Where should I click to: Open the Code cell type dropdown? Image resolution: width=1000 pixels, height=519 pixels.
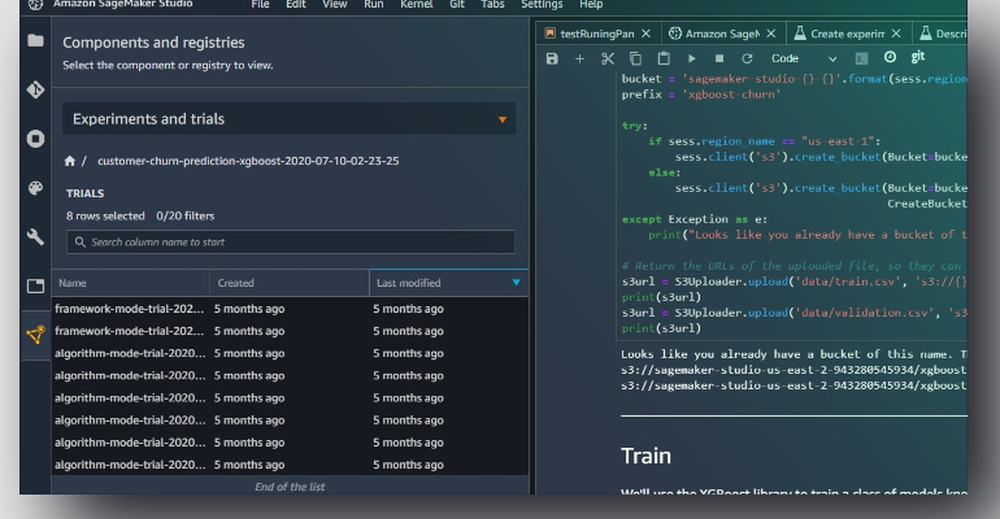[804, 59]
